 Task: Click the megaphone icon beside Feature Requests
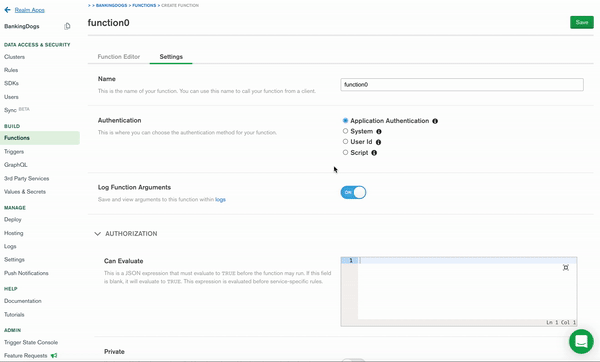click(x=54, y=355)
